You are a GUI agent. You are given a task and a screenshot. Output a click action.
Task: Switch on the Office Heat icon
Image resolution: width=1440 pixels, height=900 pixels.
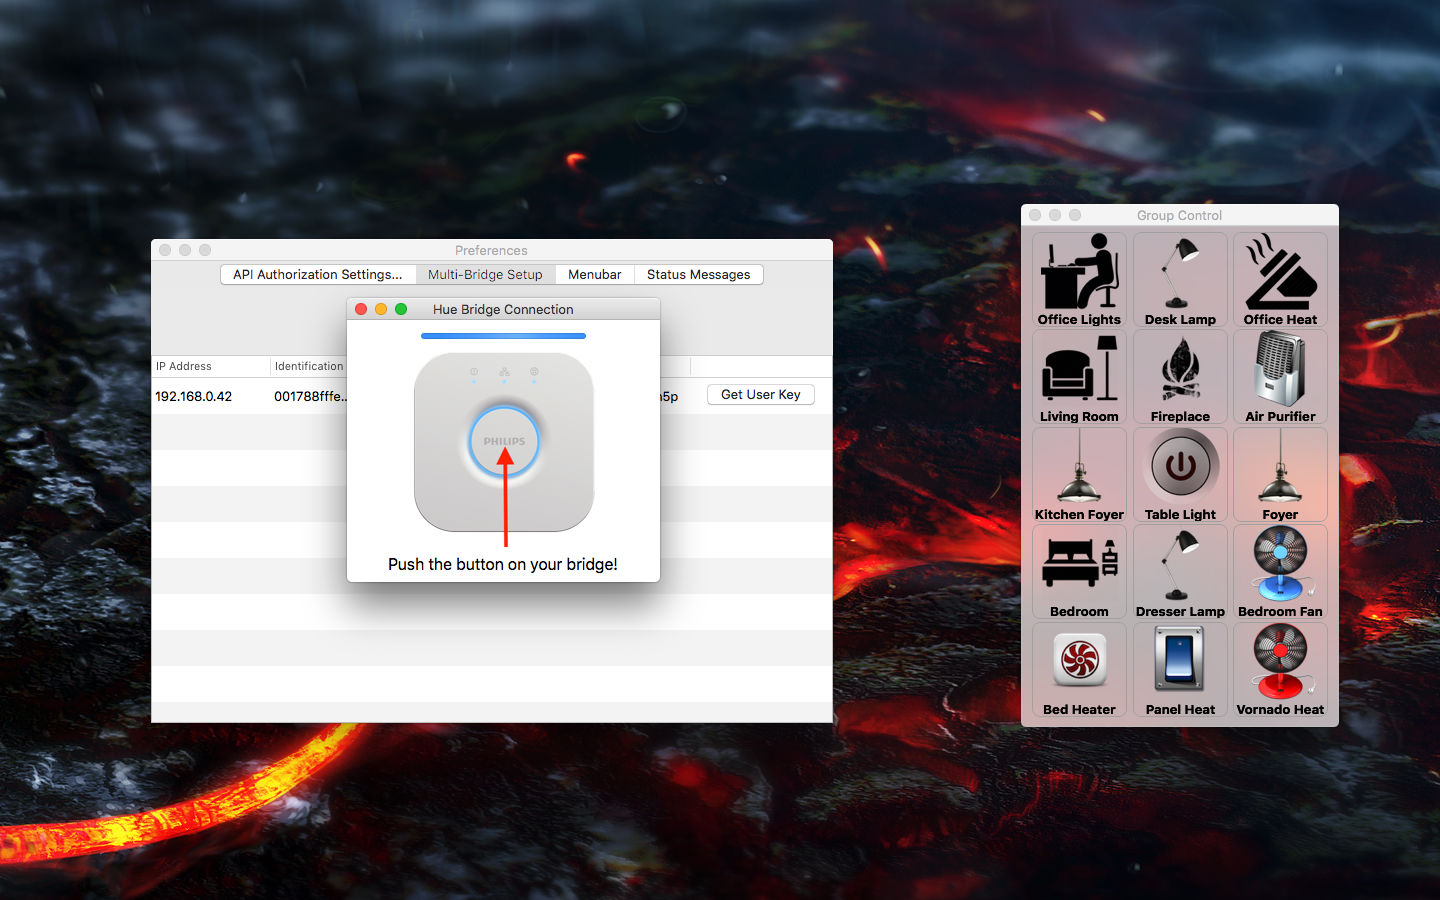click(x=1280, y=280)
